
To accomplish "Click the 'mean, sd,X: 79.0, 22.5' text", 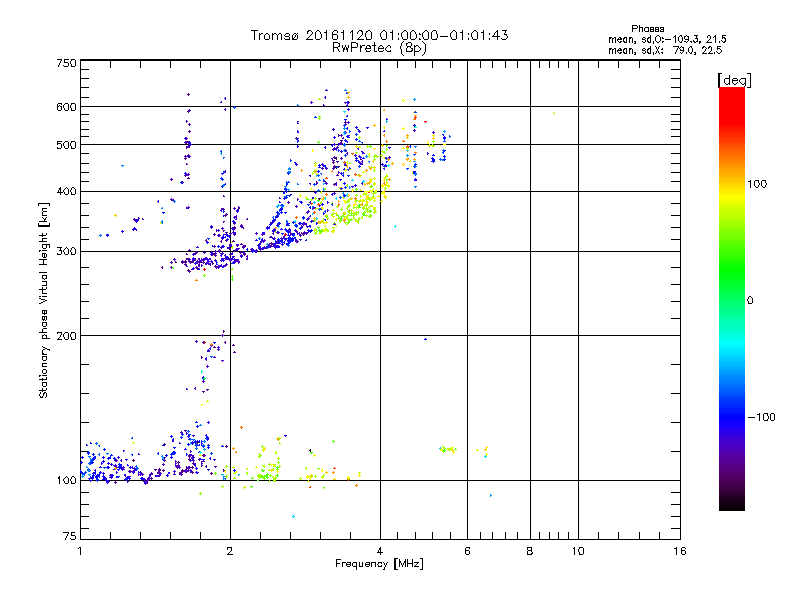I will 665,50.
